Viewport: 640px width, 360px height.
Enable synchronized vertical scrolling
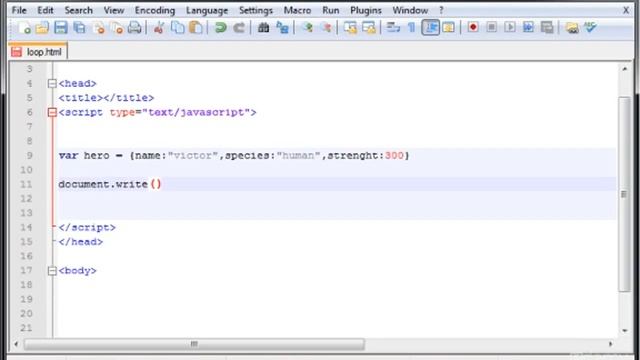coord(350,27)
